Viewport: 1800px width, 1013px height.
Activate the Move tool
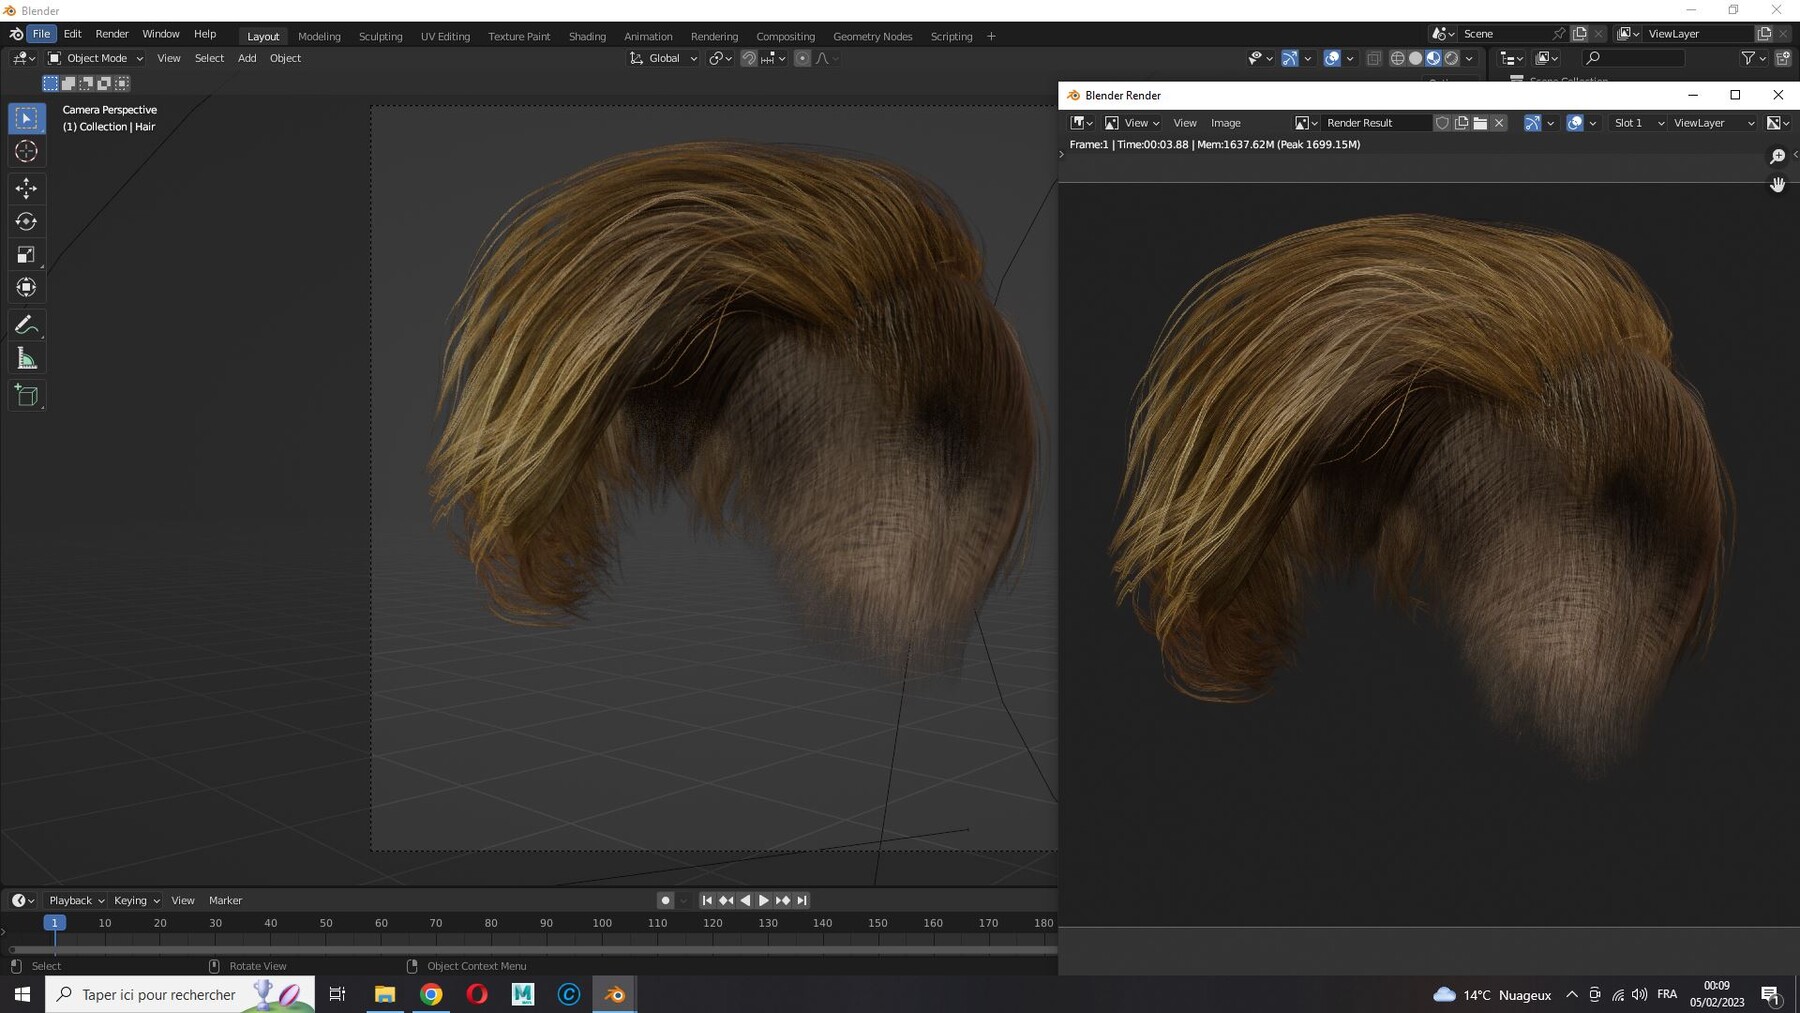[27, 188]
